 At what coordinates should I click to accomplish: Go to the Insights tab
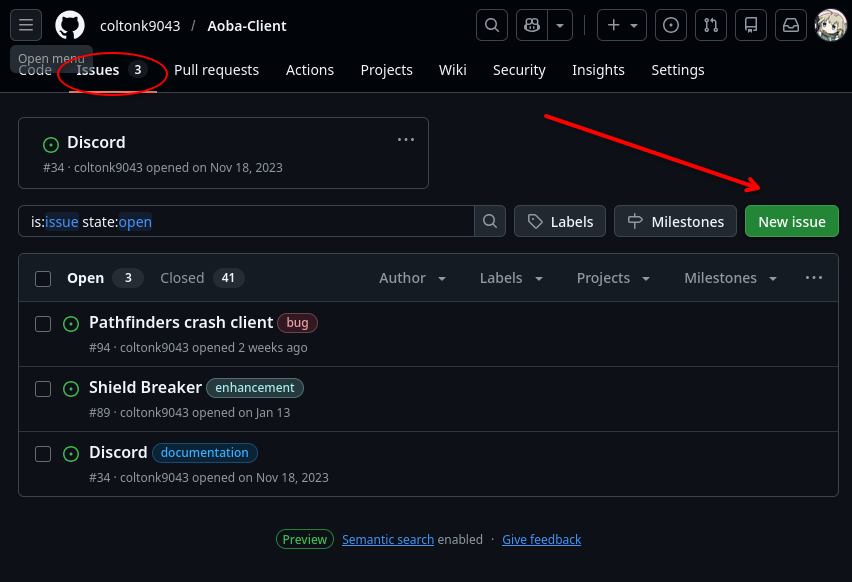[598, 70]
